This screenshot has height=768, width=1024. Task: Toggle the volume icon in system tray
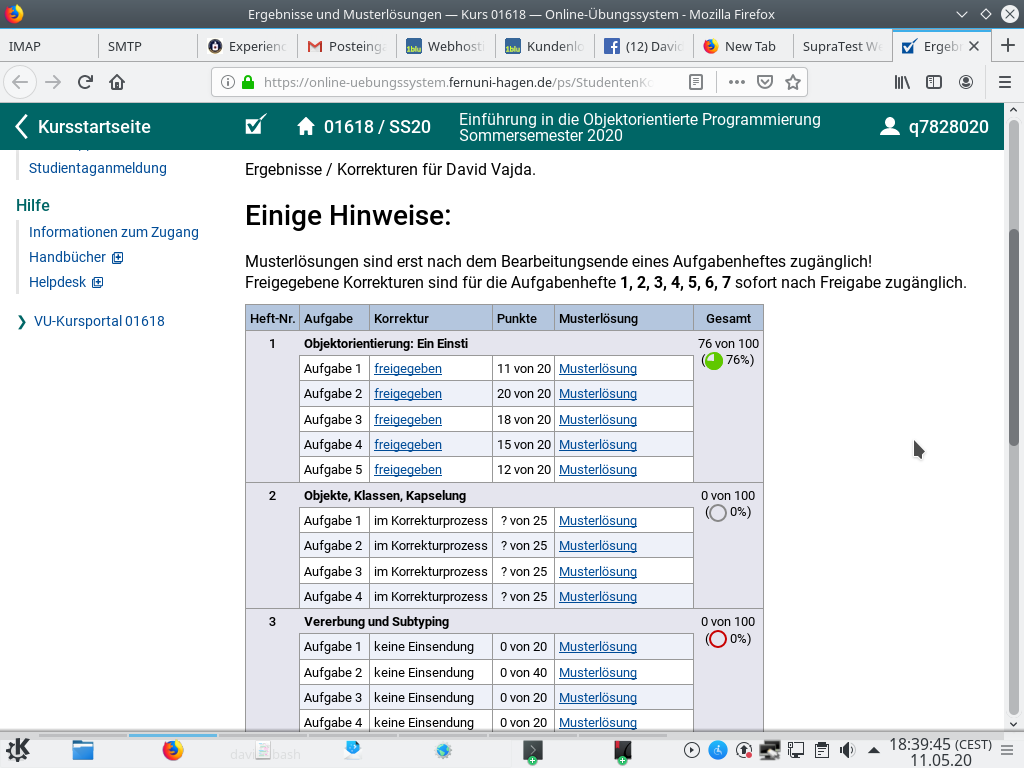coord(847,750)
